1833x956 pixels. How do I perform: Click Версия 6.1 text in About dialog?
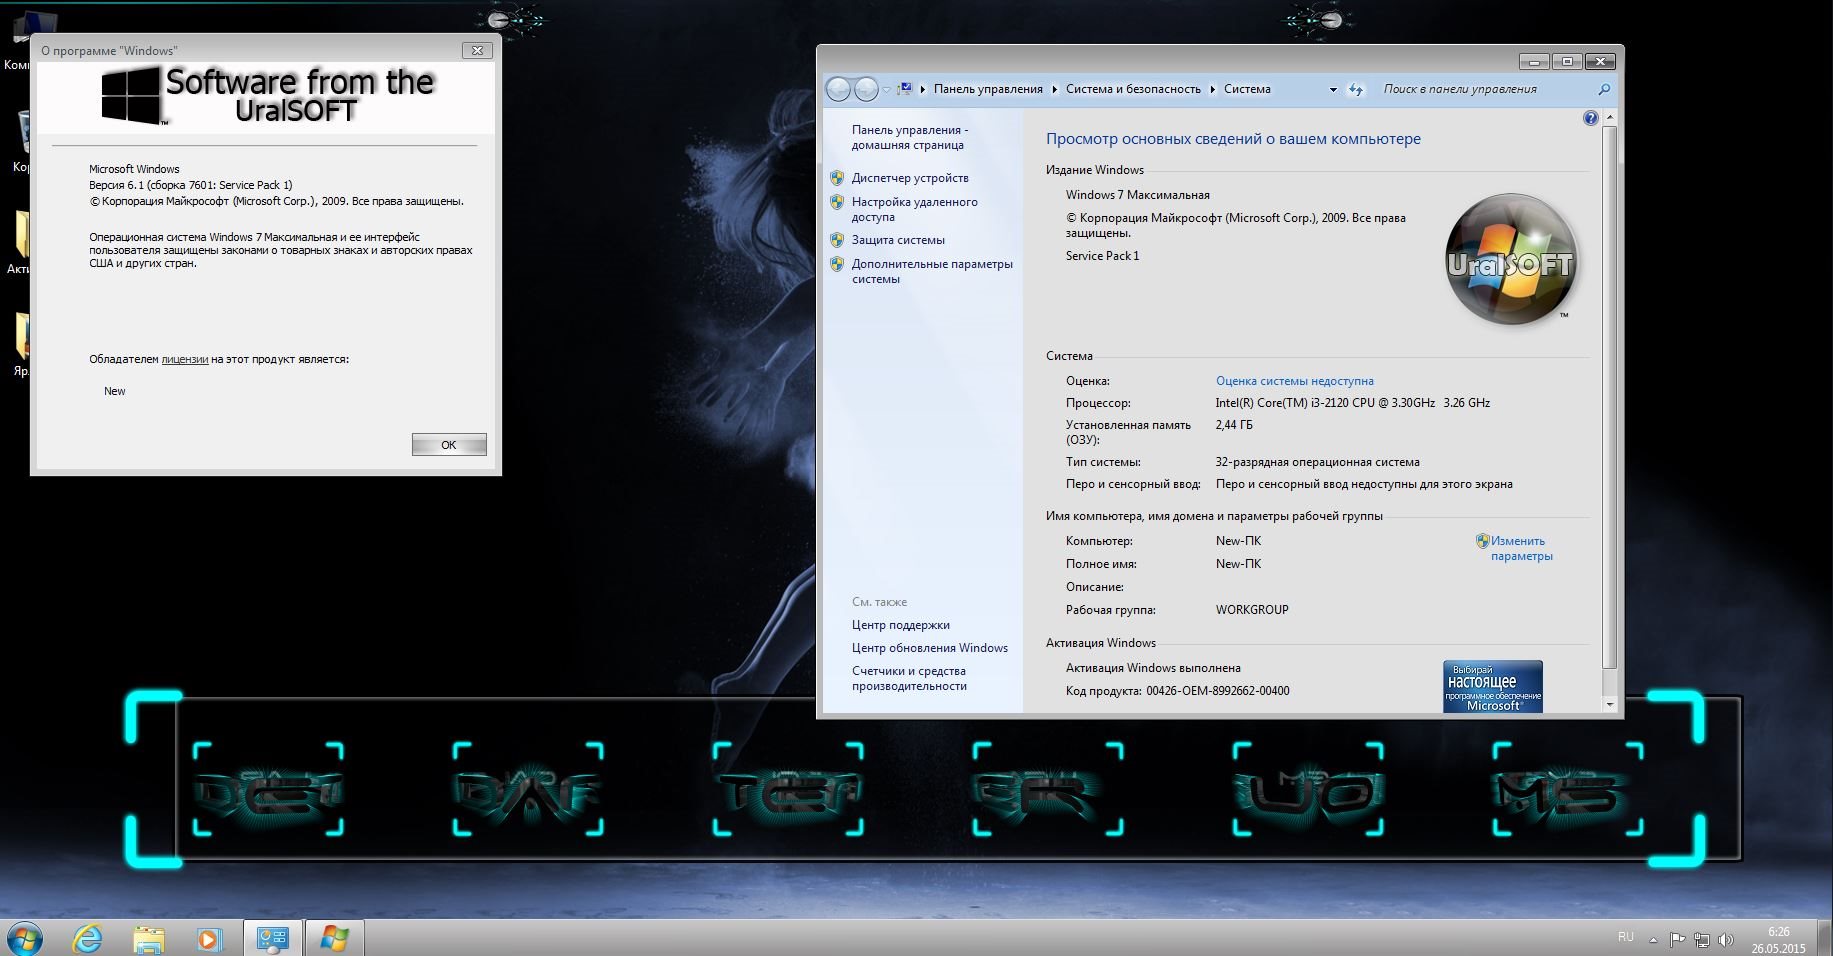click(x=190, y=185)
